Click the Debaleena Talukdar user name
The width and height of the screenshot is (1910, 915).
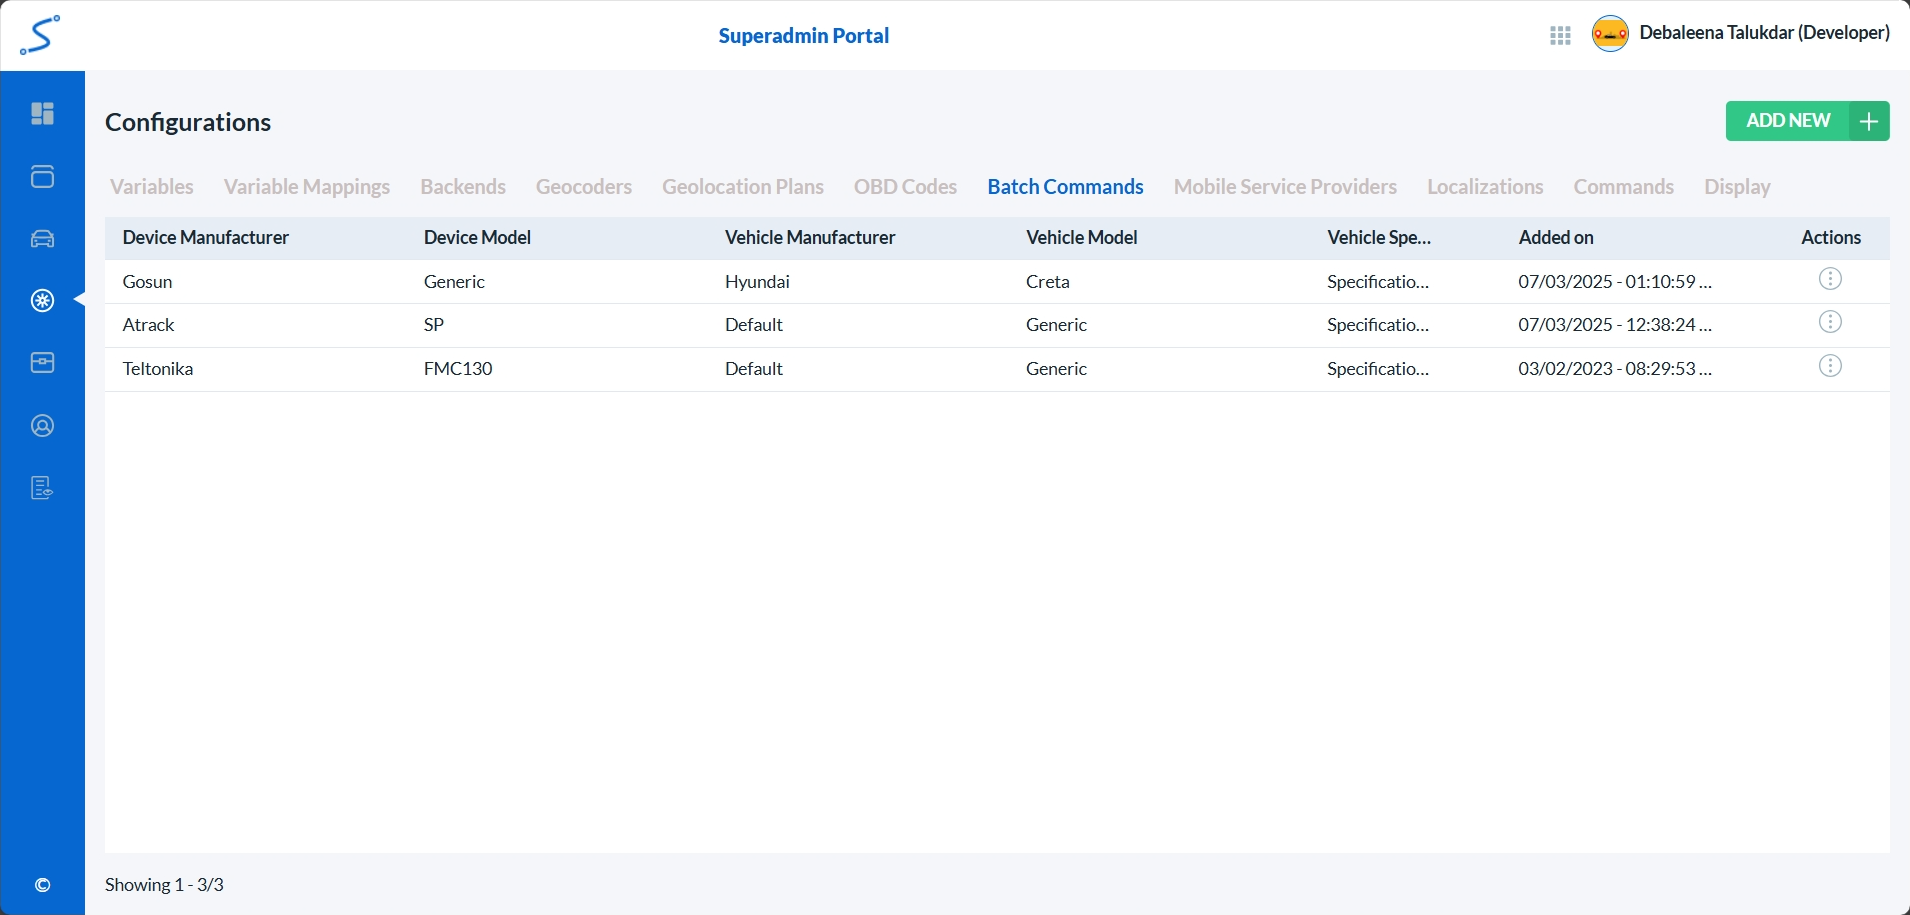[x=1764, y=33]
